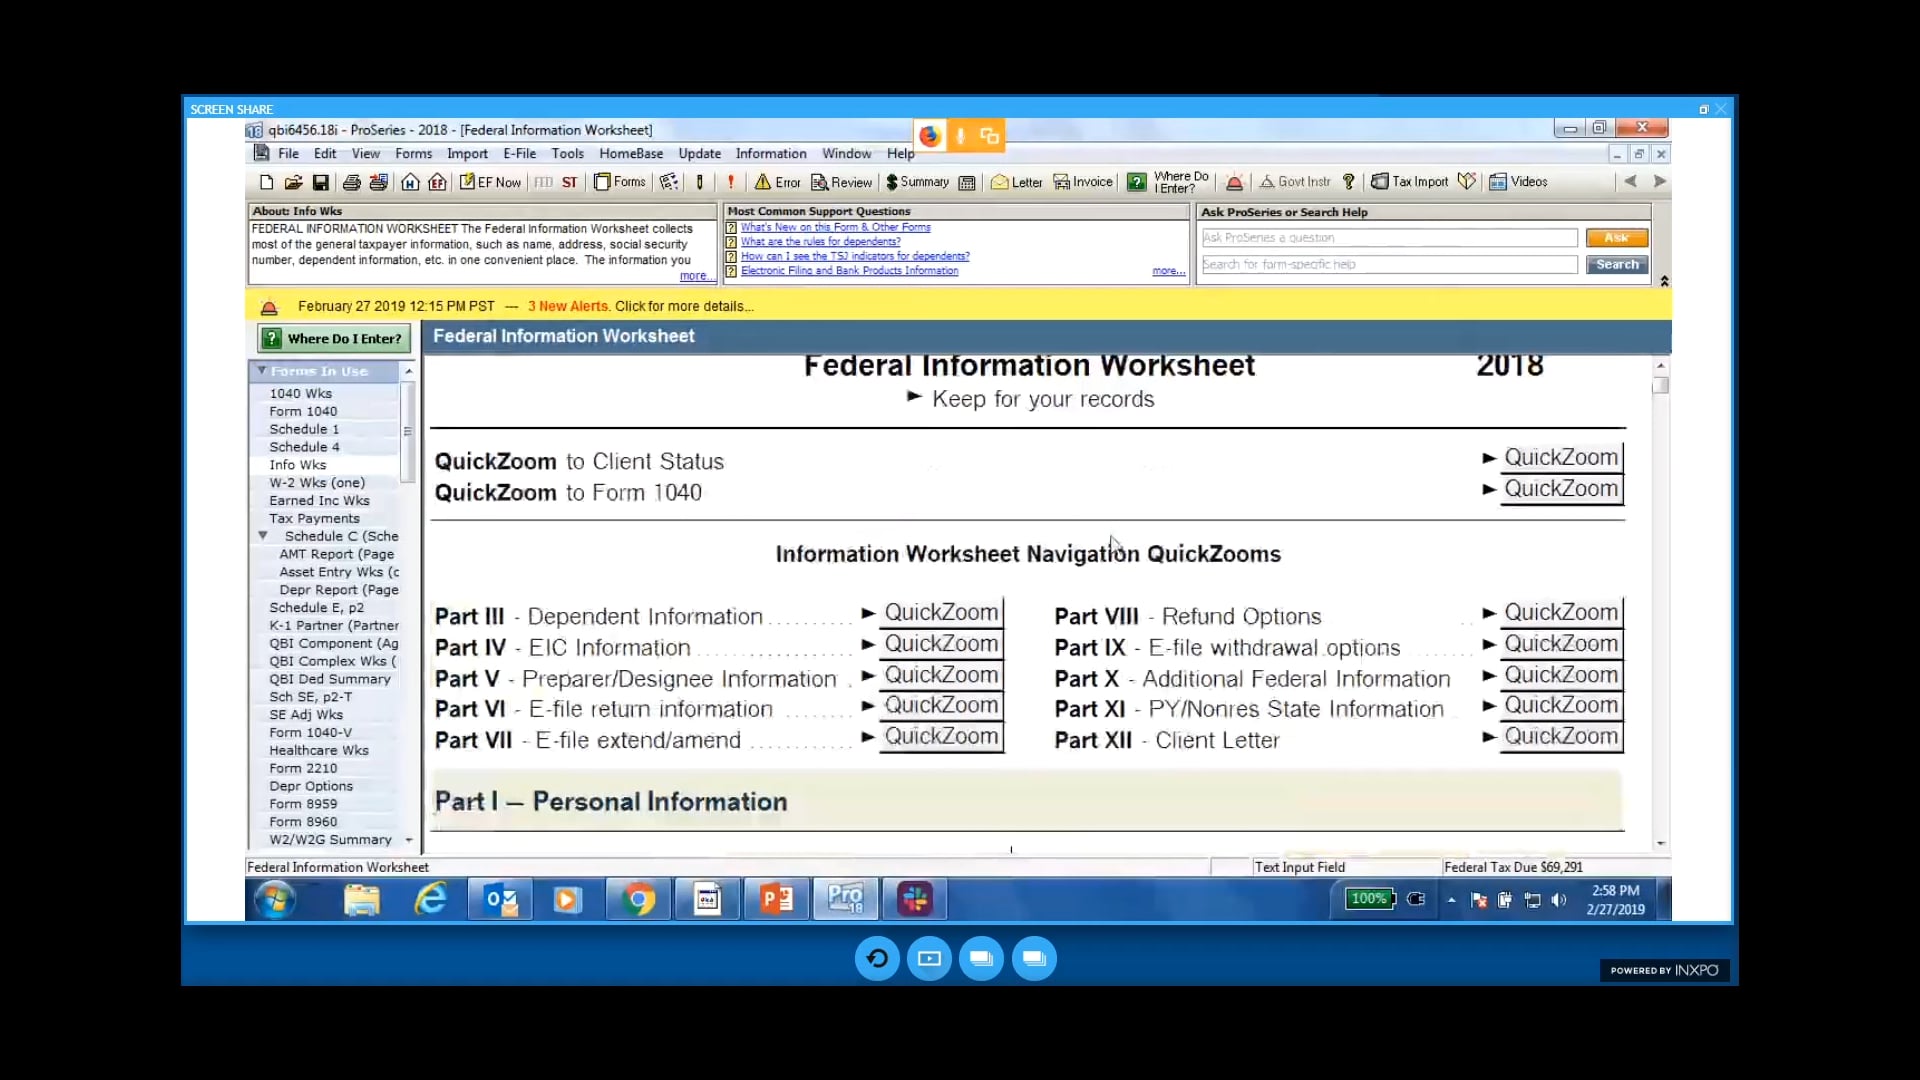This screenshot has height=1080, width=1920.
Task: Click the Forms toolbar icon
Action: coord(620,182)
